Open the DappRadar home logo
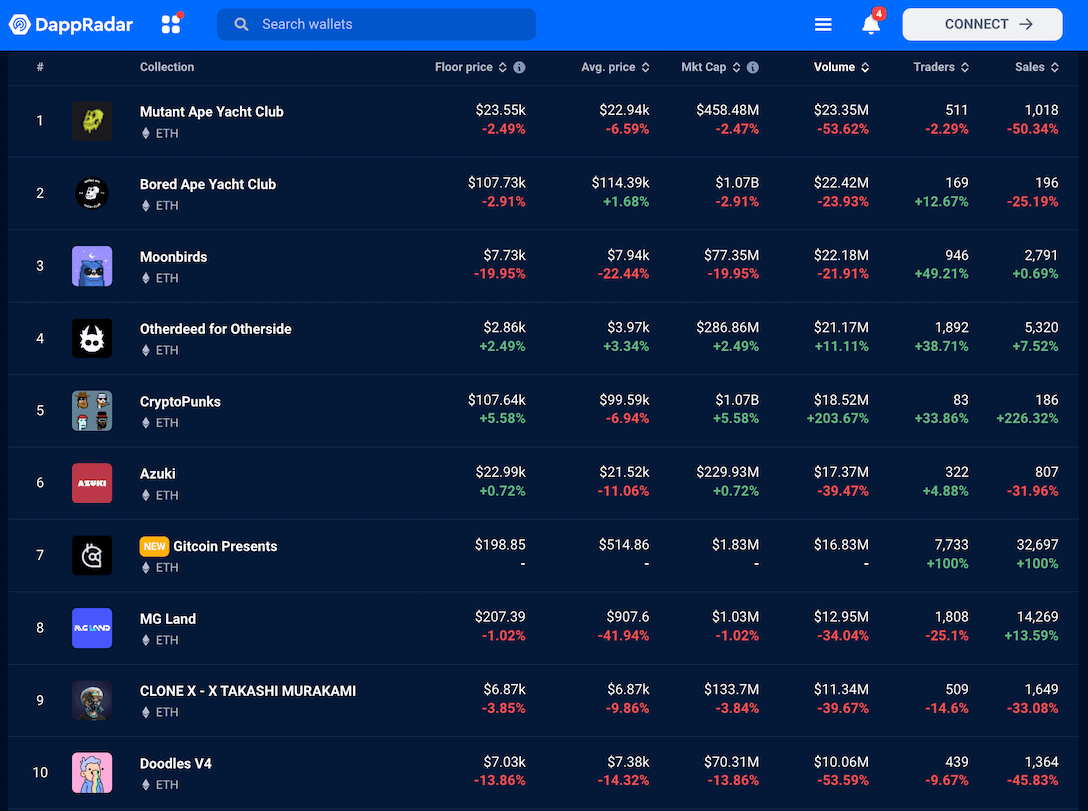The height and width of the screenshot is (811, 1088). (70, 24)
